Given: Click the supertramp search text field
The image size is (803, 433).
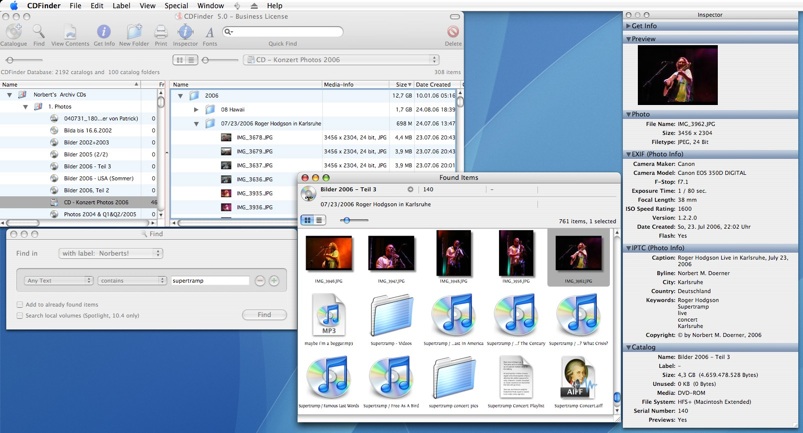Looking at the screenshot, I should (x=210, y=280).
